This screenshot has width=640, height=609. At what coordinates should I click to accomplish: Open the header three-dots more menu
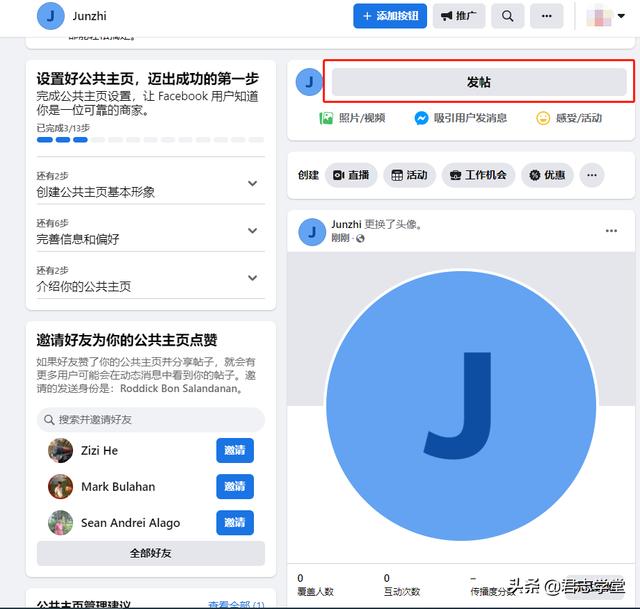pos(547,16)
